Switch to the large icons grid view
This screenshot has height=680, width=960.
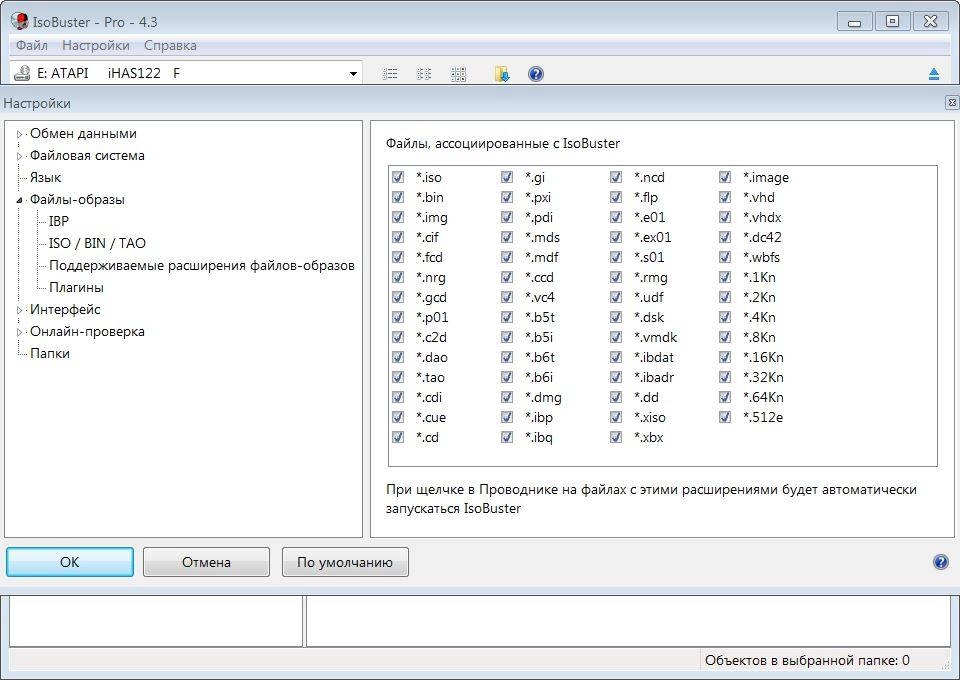pyautogui.click(x=458, y=74)
